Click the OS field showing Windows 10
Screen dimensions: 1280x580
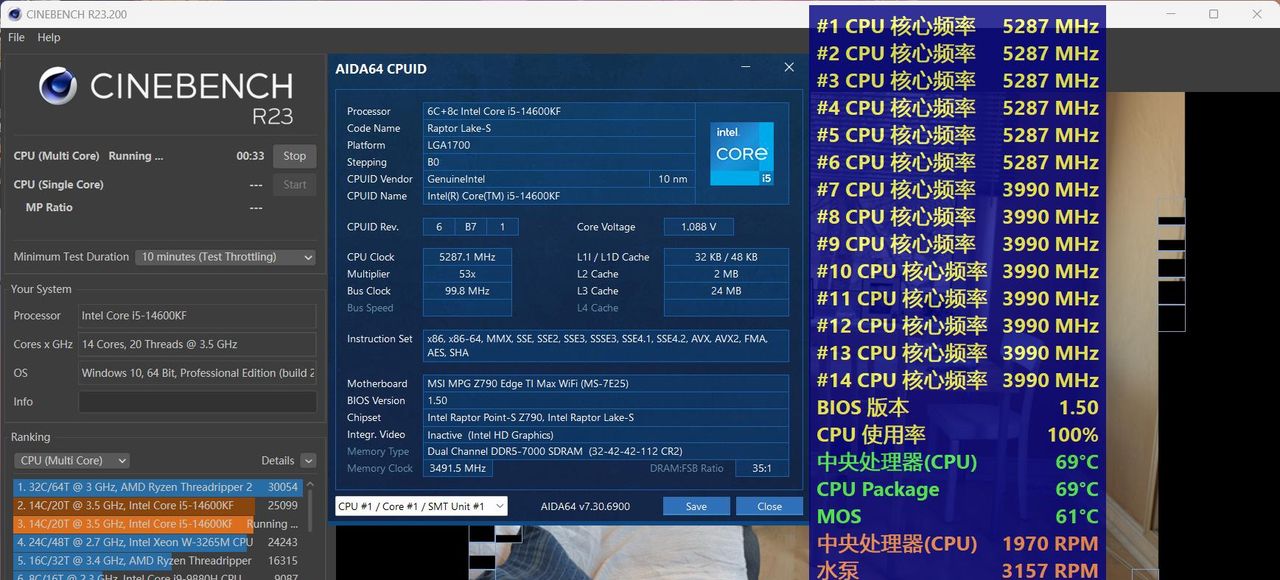point(197,373)
